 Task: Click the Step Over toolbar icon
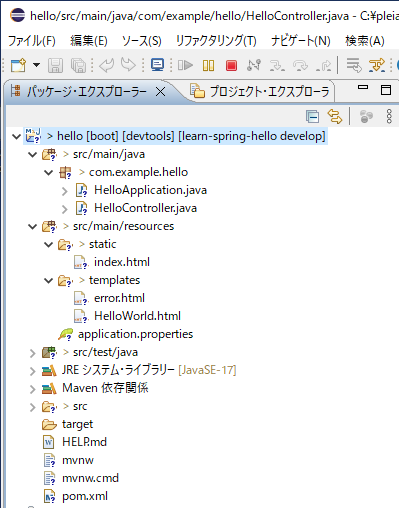[x=300, y=65]
